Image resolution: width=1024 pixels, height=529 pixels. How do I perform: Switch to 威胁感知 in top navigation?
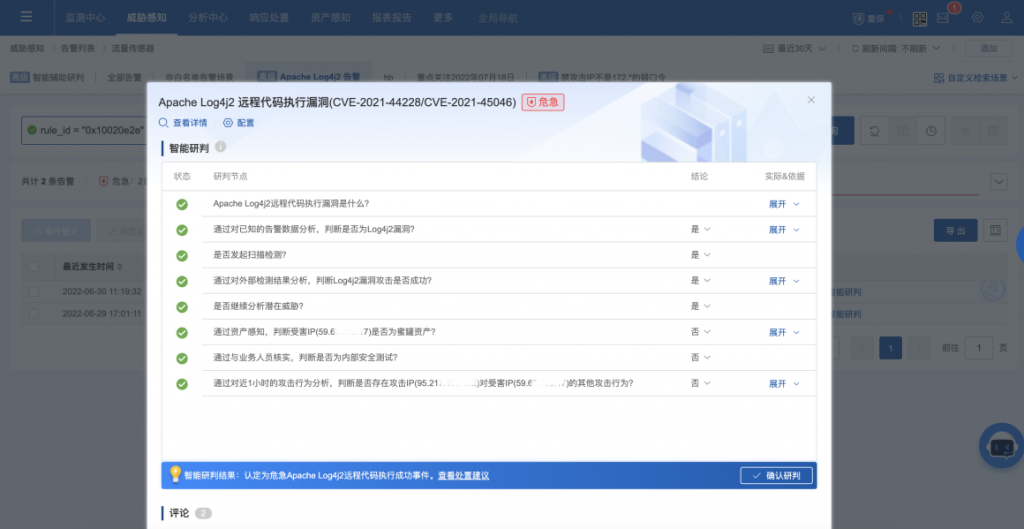coord(146,18)
